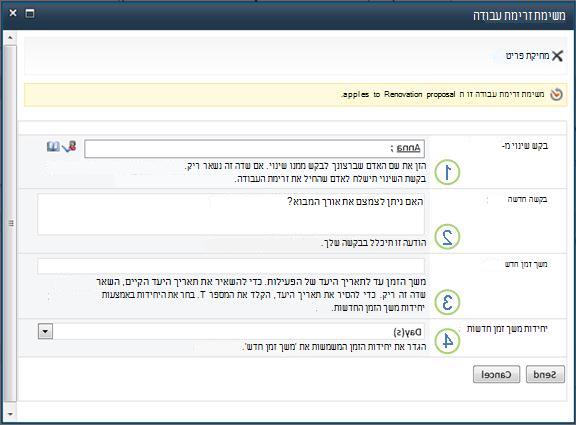Close the workflow task dialog
The height and width of the screenshot is (425, 576).
[x=13, y=13]
